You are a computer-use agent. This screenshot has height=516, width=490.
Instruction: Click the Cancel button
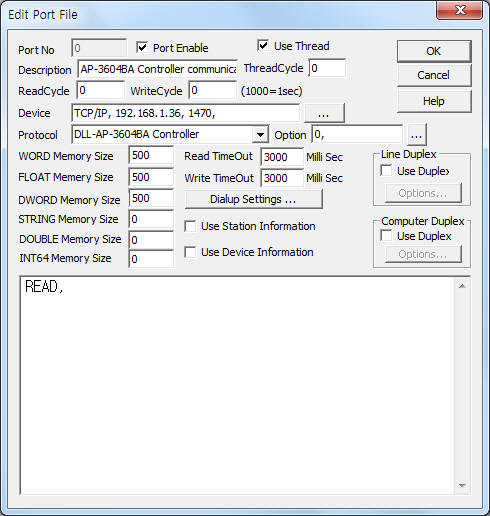point(434,75)
